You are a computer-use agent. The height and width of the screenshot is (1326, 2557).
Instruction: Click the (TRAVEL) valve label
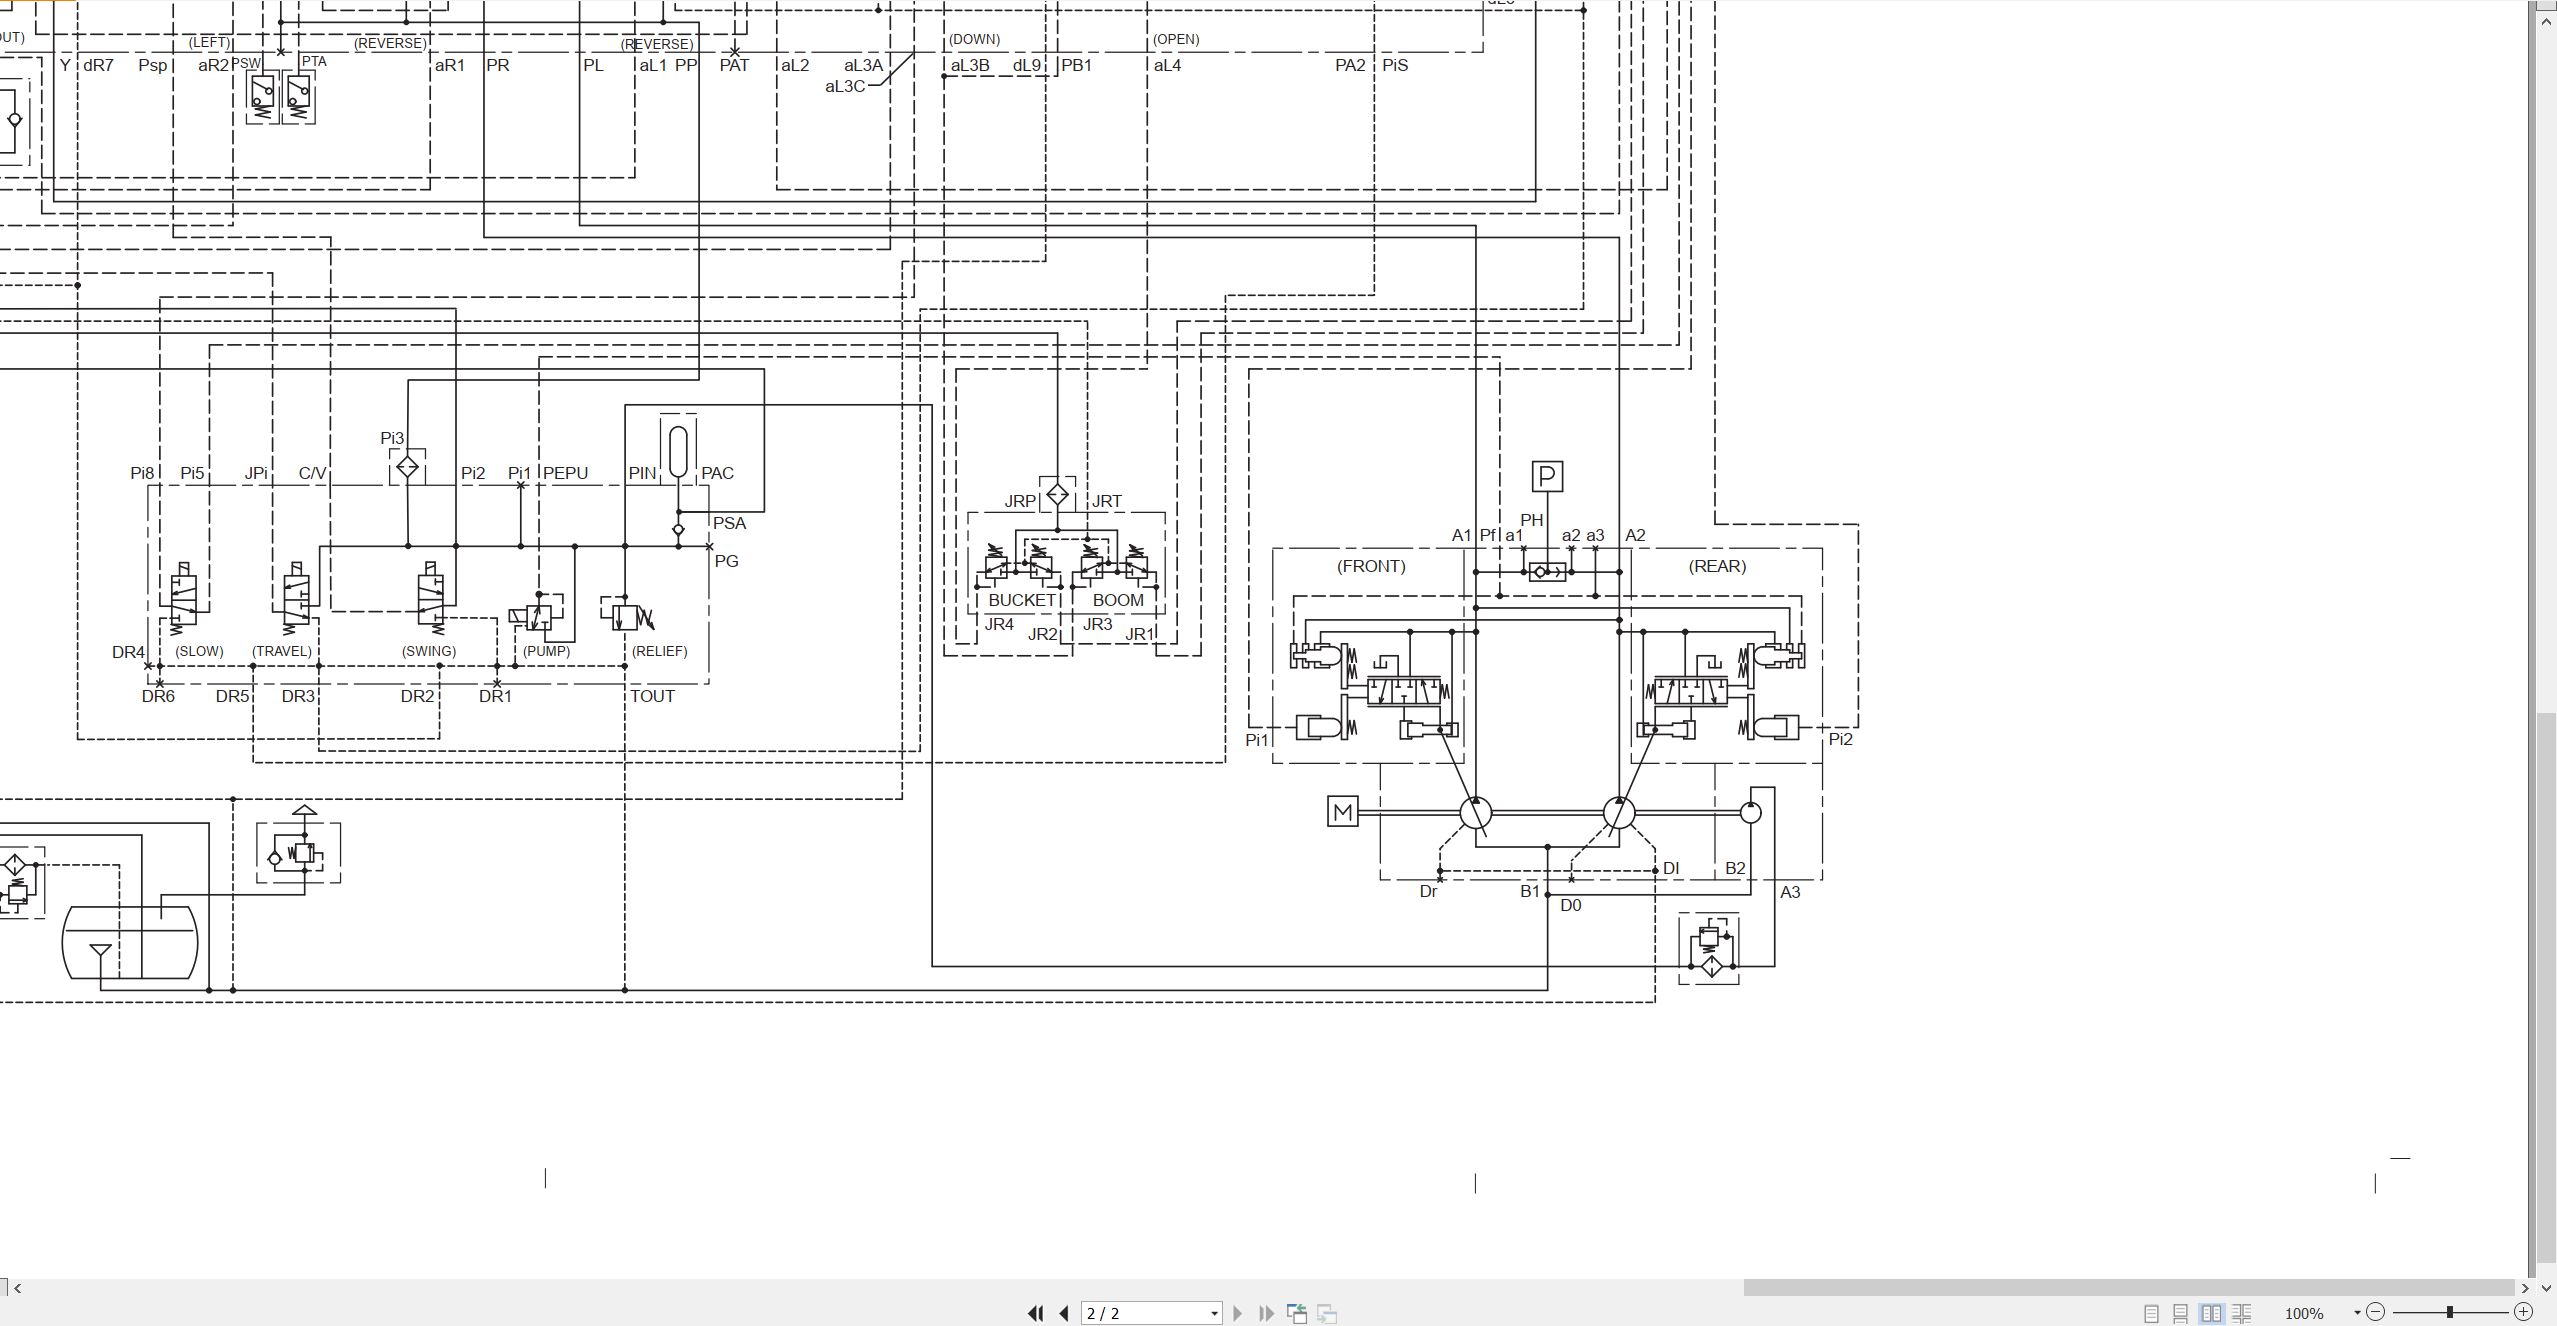[282, 651]
